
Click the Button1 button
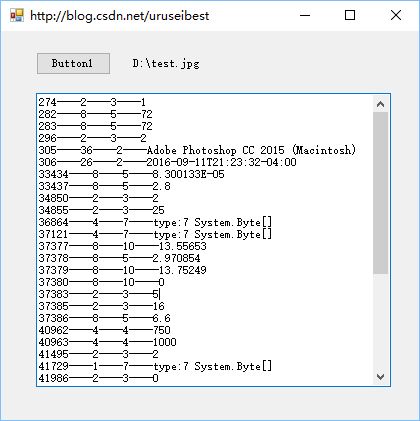click(x=73, y=63)
